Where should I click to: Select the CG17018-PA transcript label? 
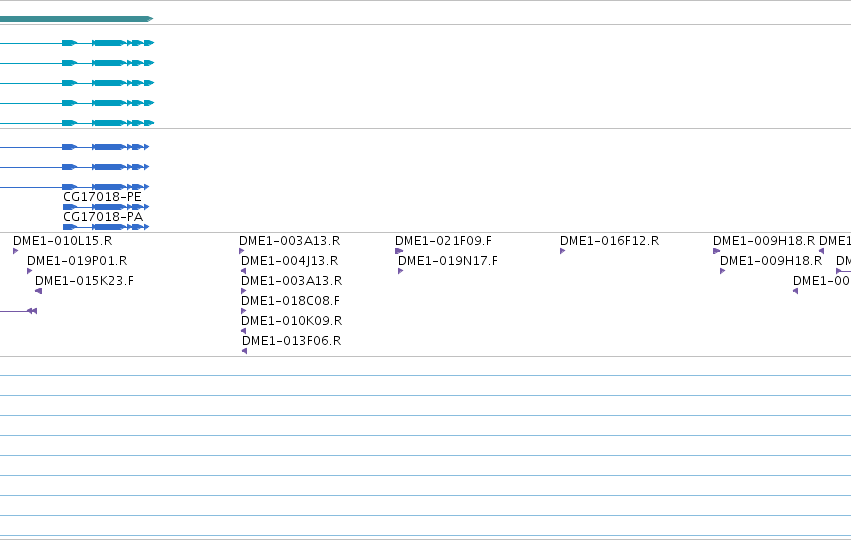(103, 217)
